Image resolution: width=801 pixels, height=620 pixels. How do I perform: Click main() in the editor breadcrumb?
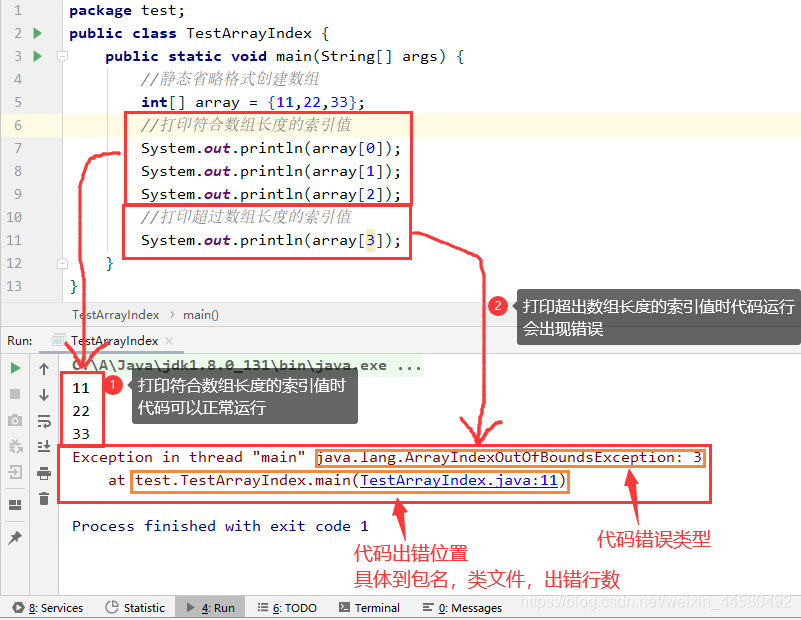point(200,315)
